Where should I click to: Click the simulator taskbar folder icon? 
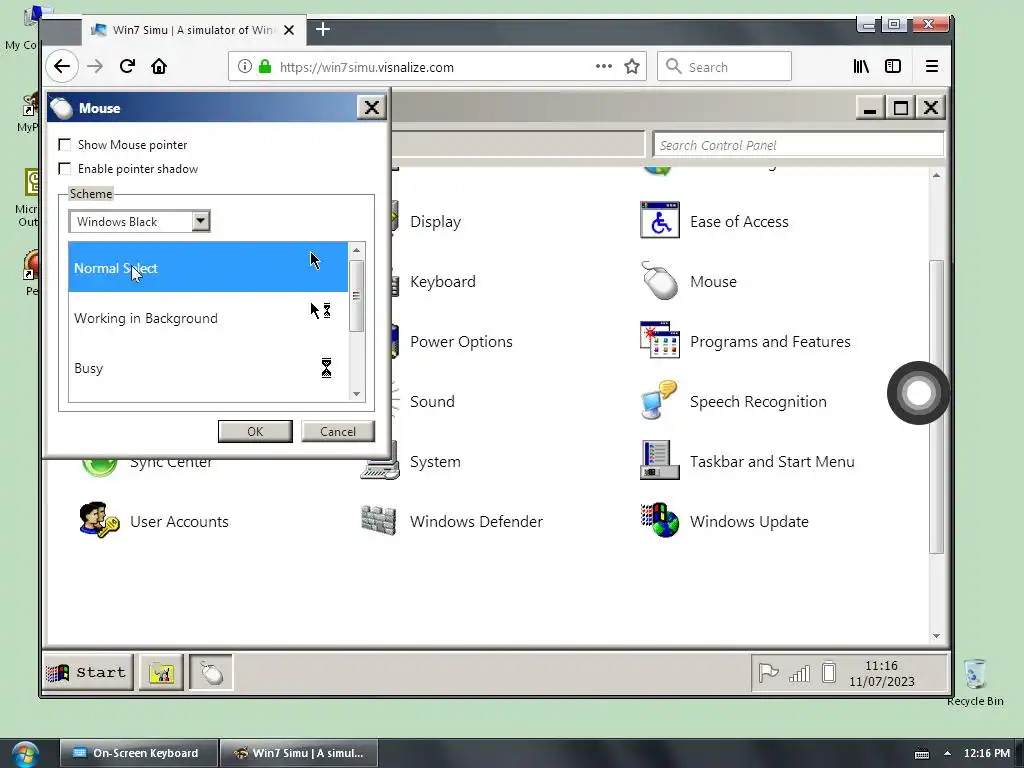click(x=161, y=672)
